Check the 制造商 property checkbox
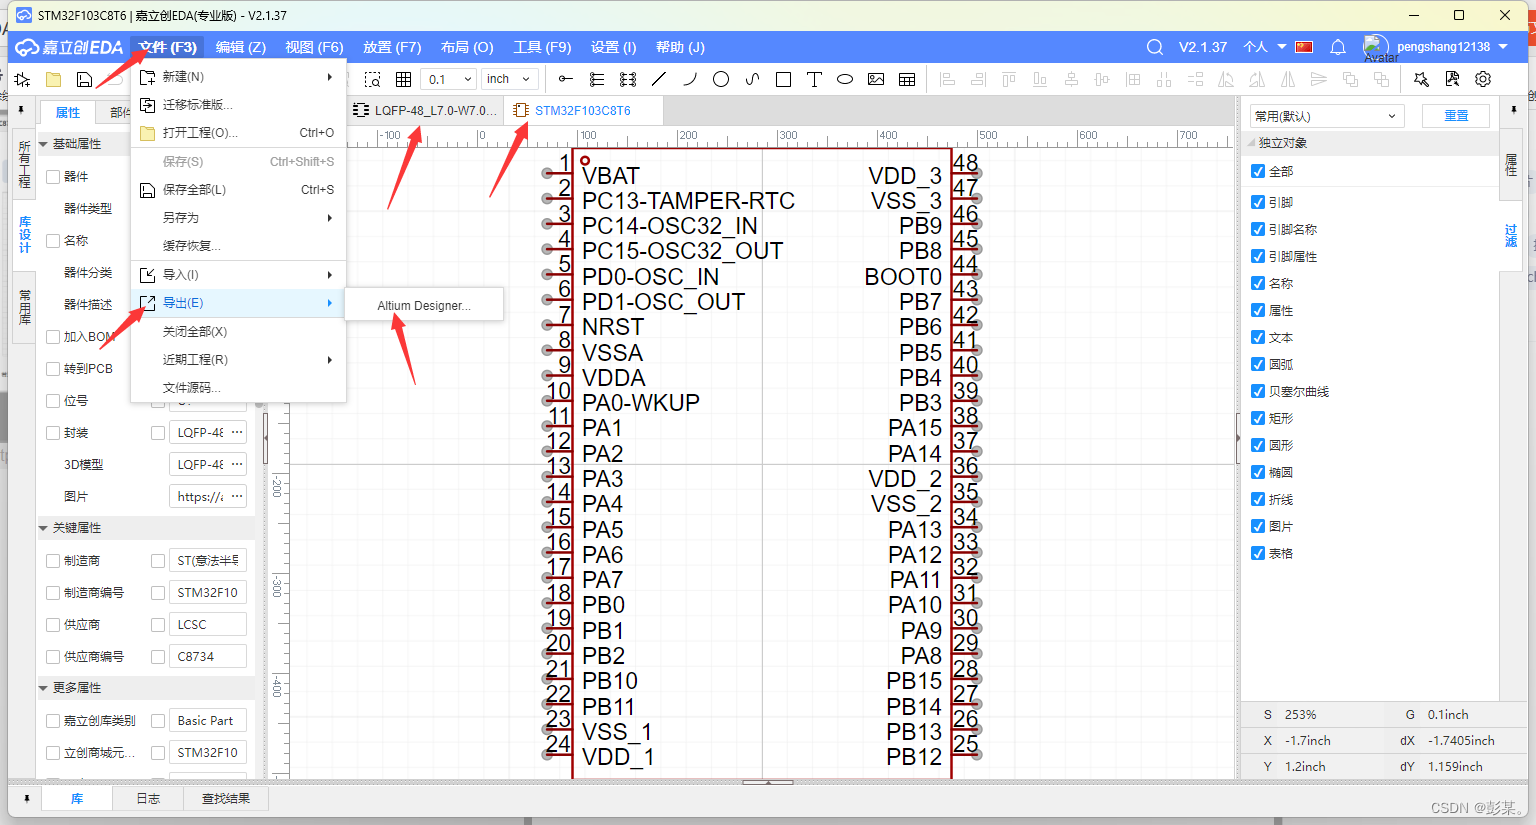The height and width of the screenshot is (825, 1536). click(x=53, y=561)
